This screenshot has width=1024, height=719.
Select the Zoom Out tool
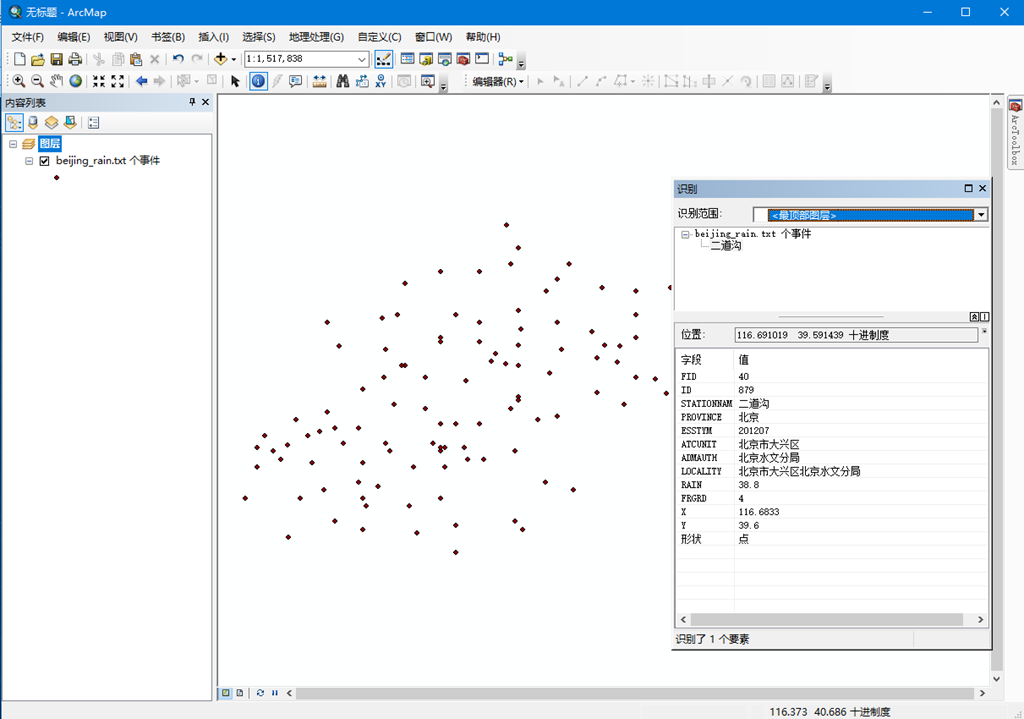tap(37, 81)
